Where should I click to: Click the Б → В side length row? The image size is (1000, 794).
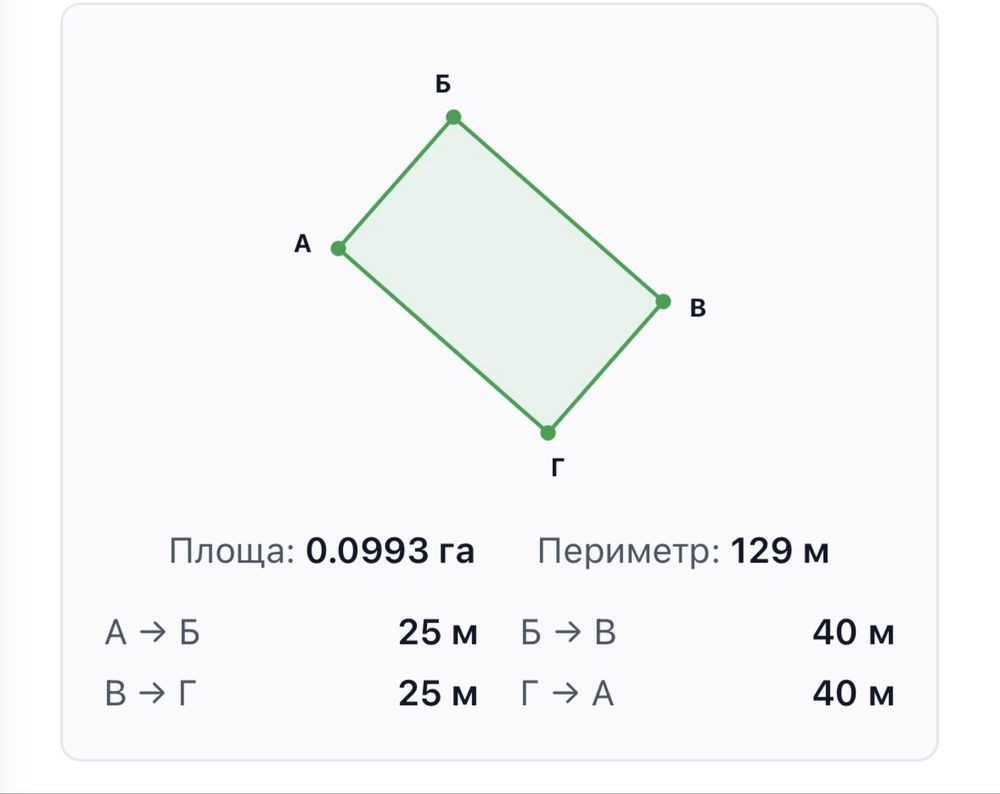[707, 633]
